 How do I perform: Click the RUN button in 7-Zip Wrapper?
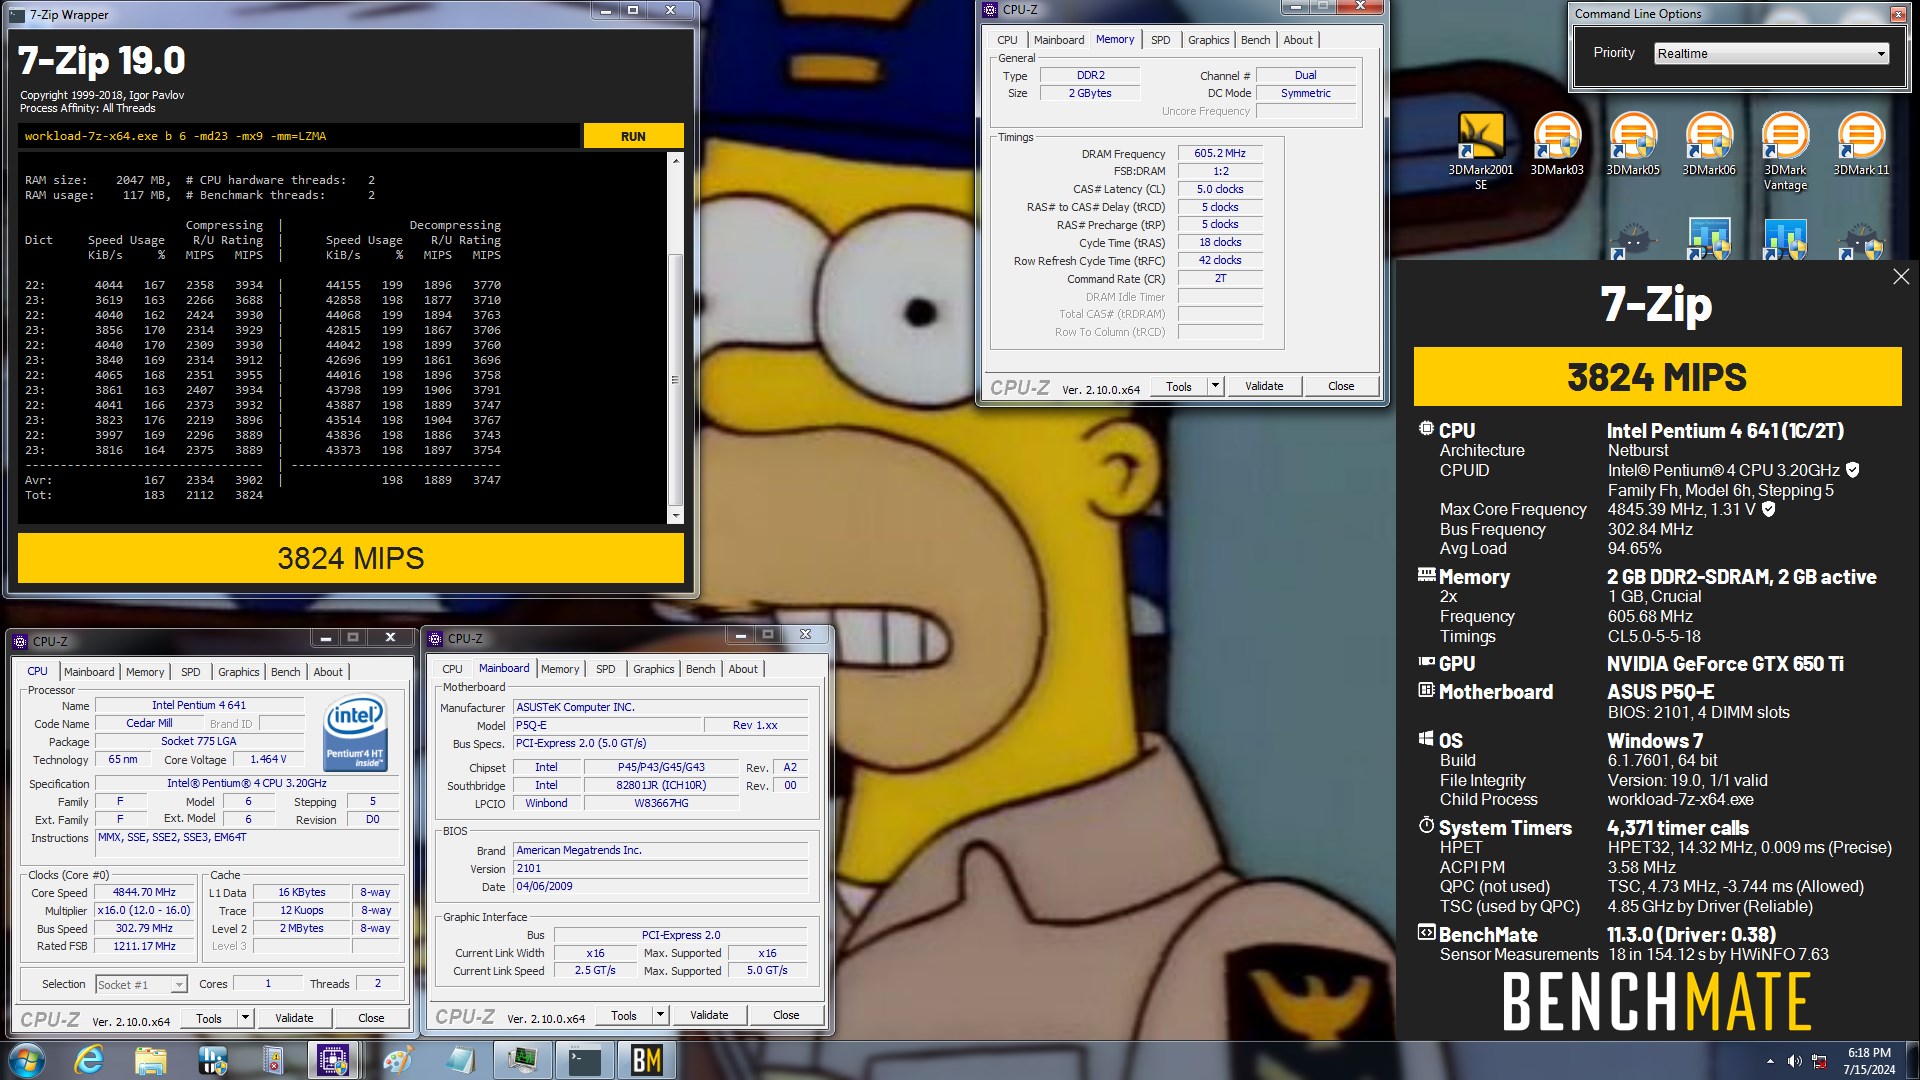coord(633,136)
